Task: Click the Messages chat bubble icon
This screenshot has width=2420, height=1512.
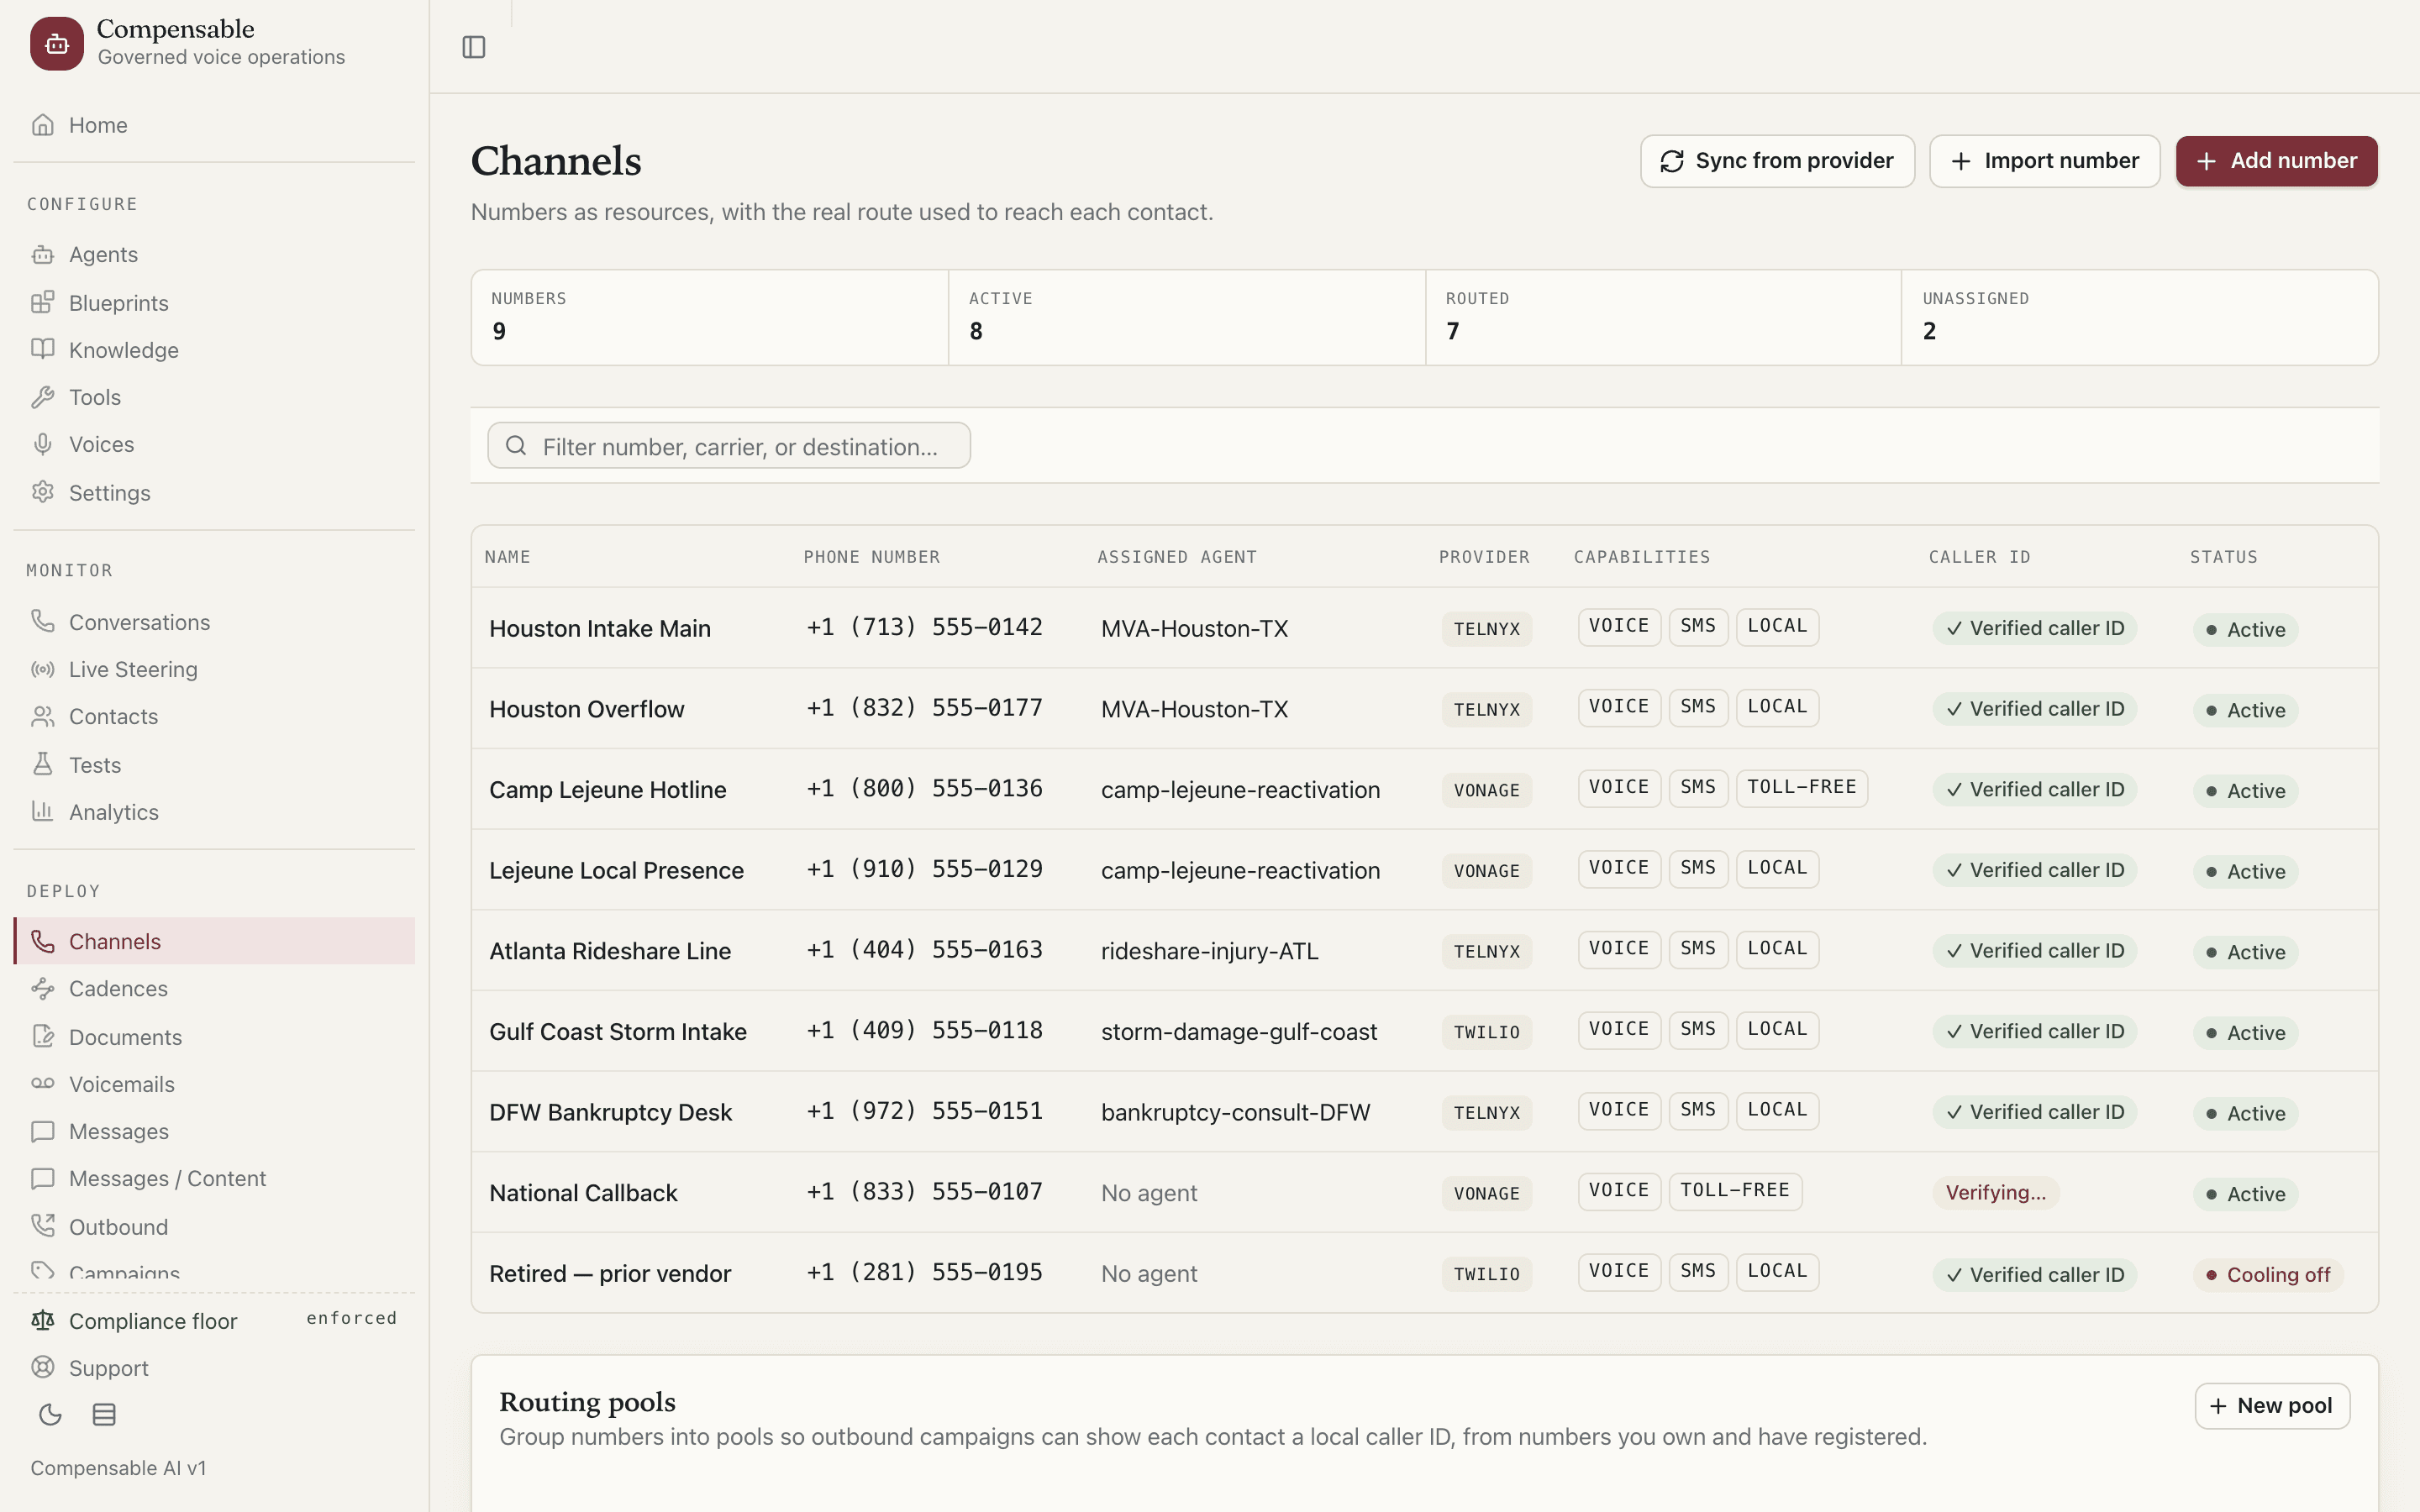Action: pos(42,1131)
